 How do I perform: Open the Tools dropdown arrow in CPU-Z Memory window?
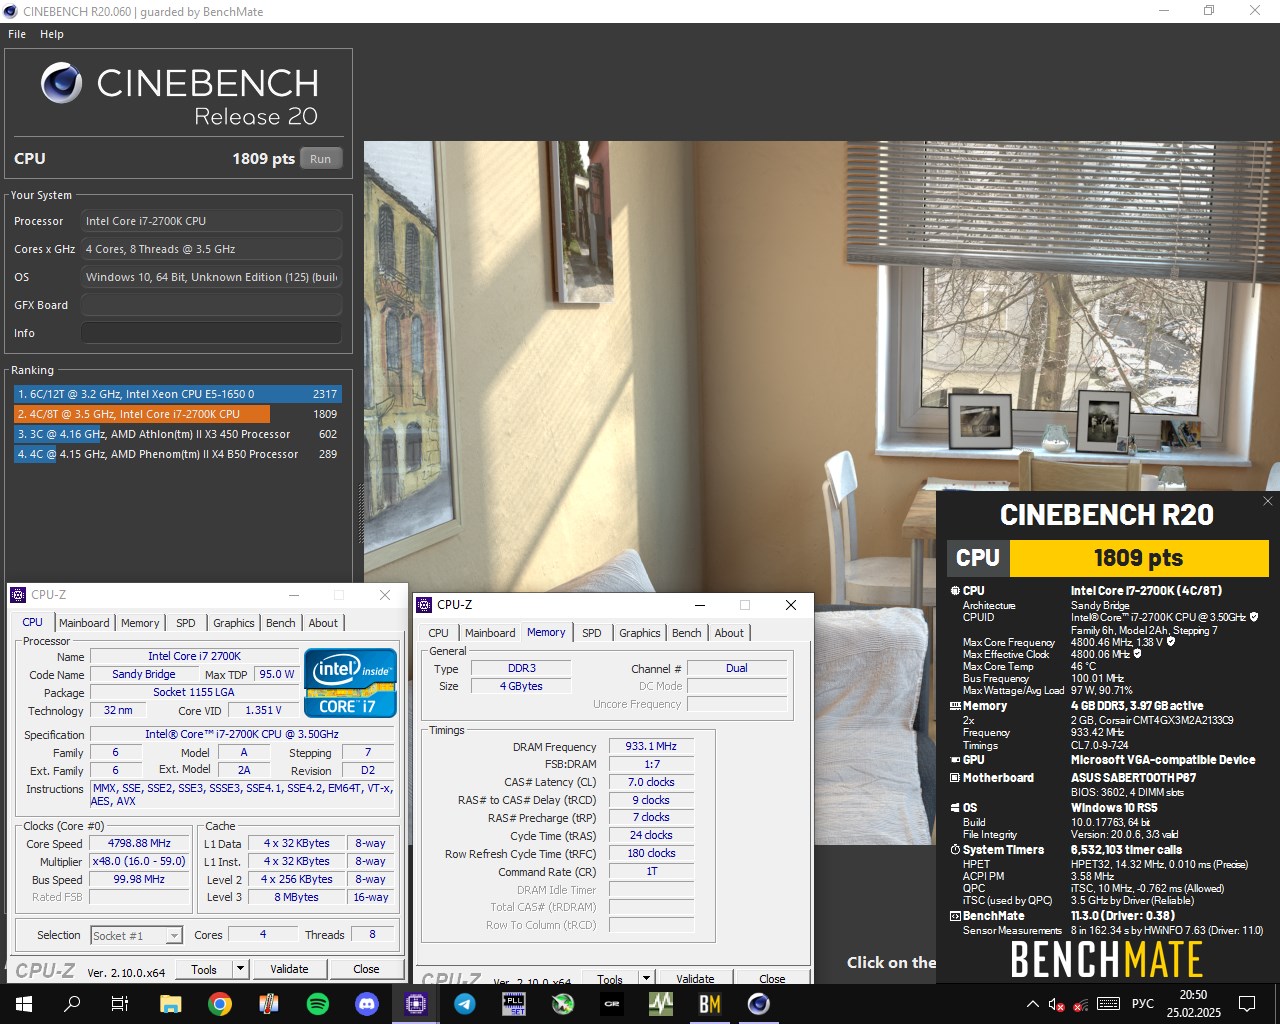click(646, 979)
